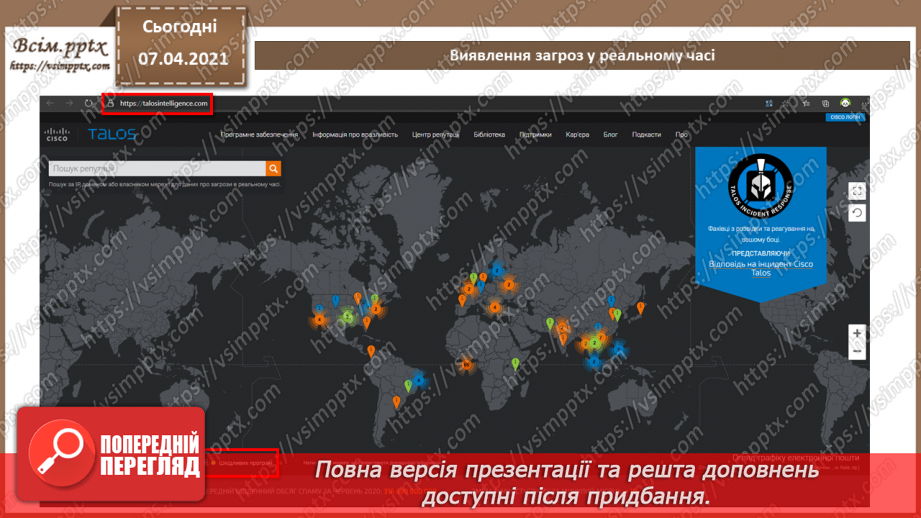921x518 pixels.
Task: Click the orange marker near Panama
Action: 371,351
